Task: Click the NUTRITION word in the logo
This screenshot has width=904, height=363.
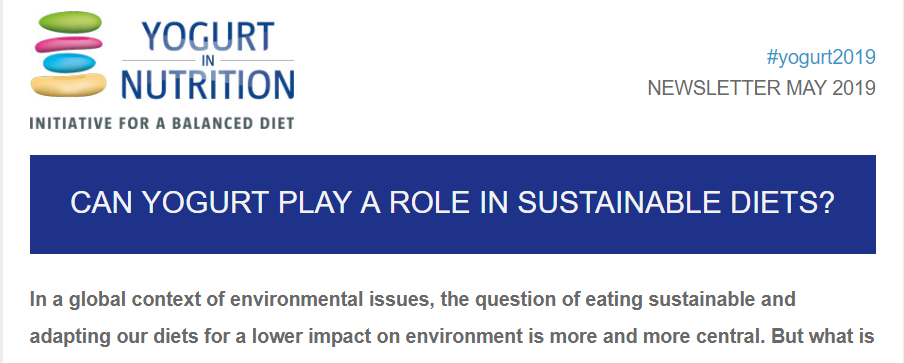Action: (x=208, y=84)
